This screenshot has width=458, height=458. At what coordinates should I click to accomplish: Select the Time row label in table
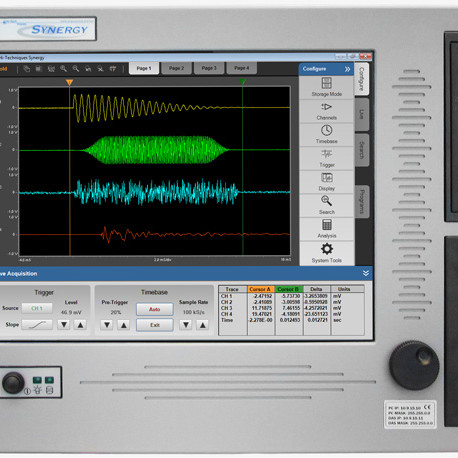click(x=227, y=320)
